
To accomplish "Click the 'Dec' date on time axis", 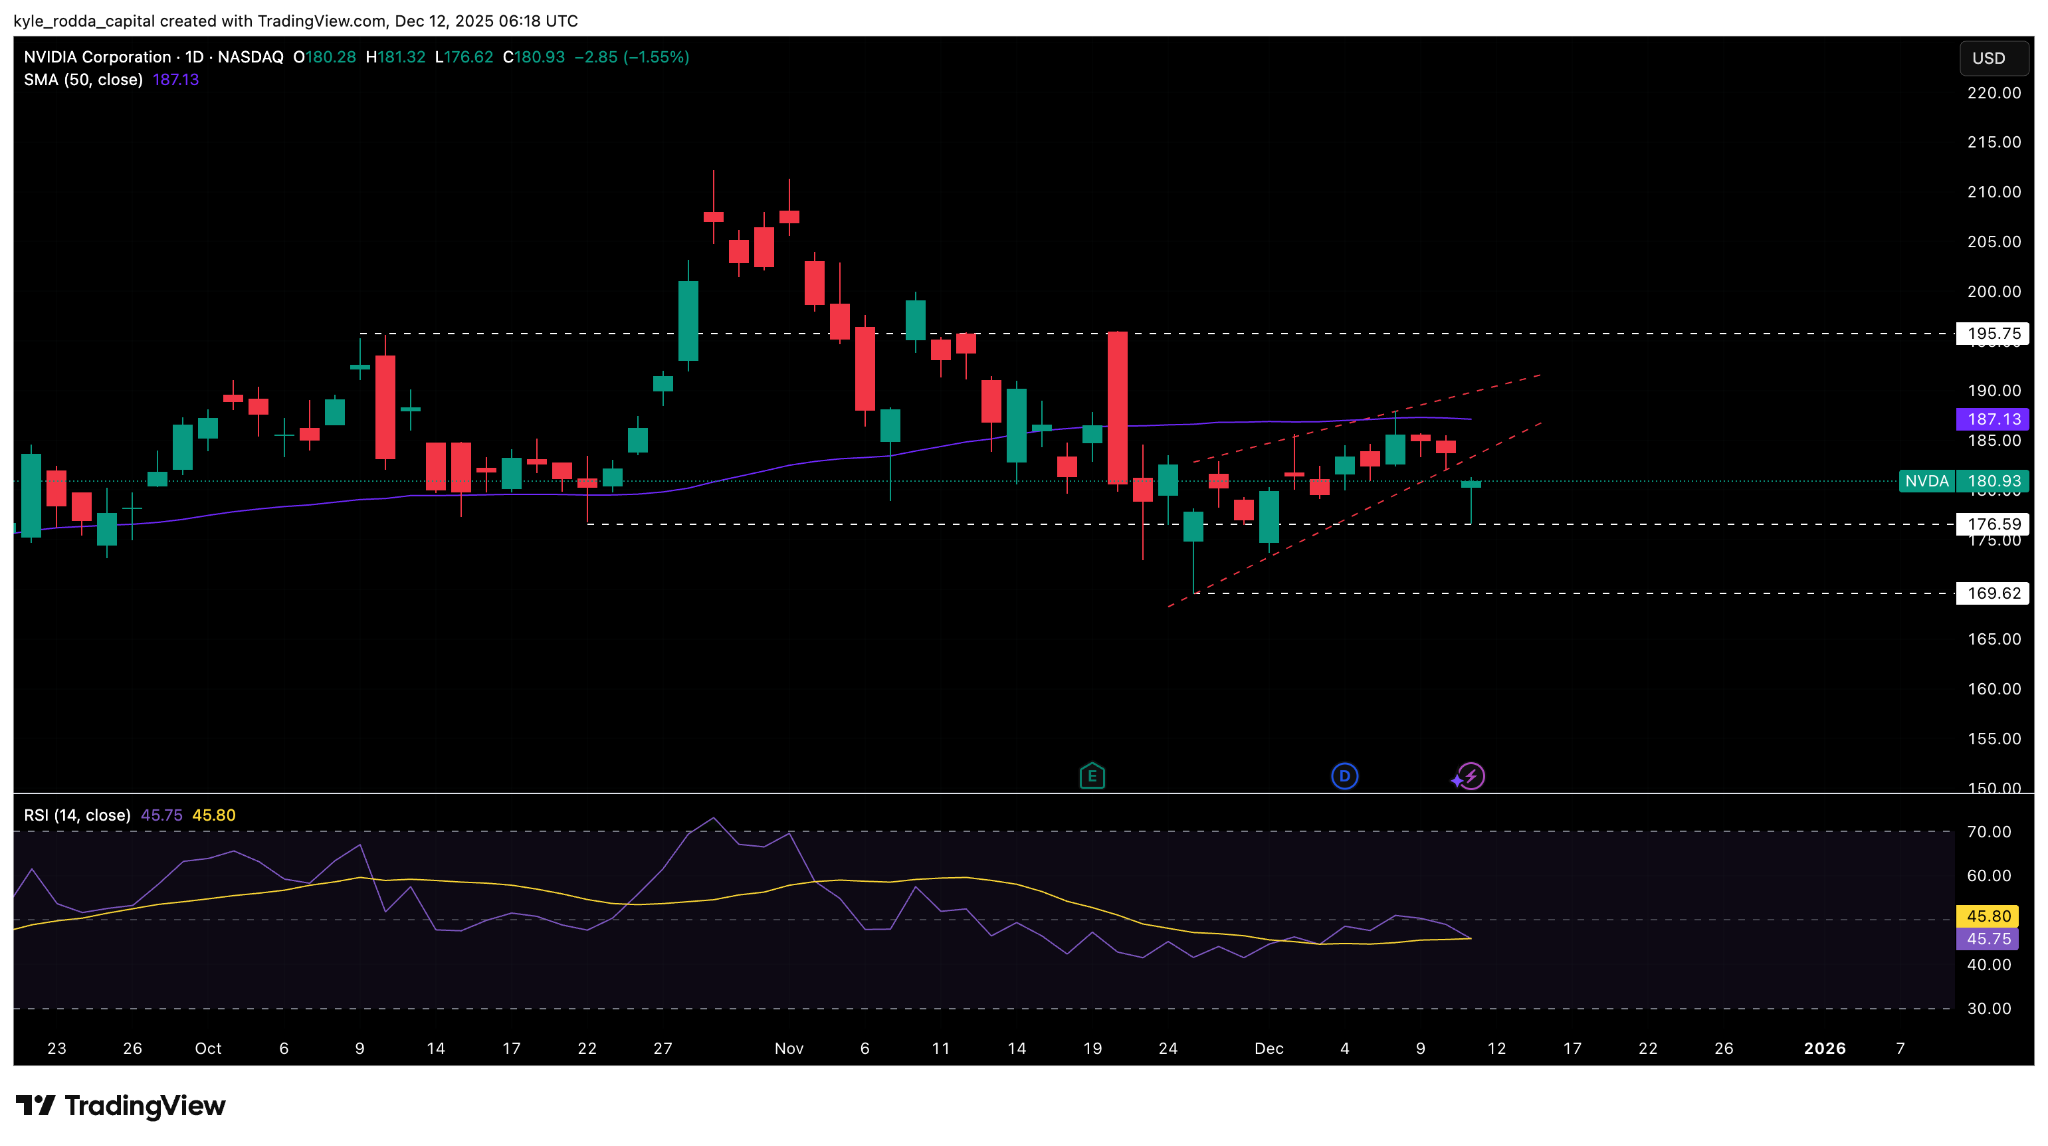I will point(1268,1048).
